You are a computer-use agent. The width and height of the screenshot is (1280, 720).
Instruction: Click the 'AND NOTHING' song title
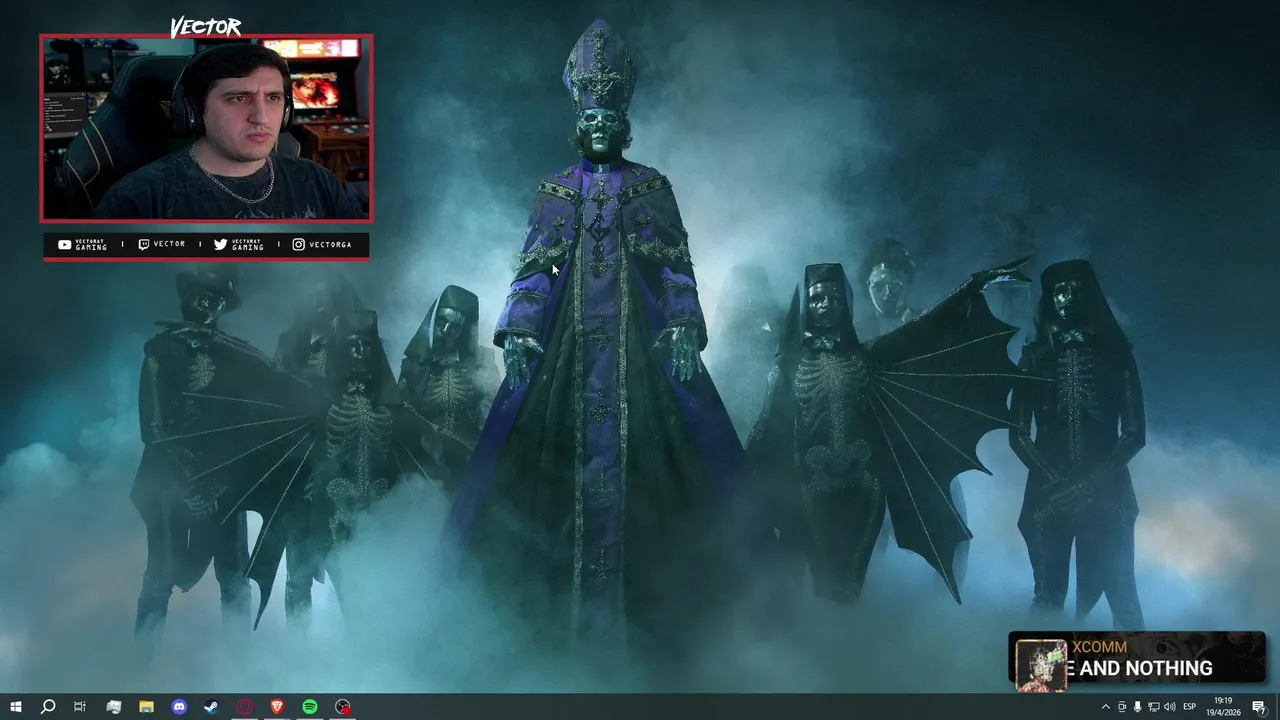tap(1146, 668)
